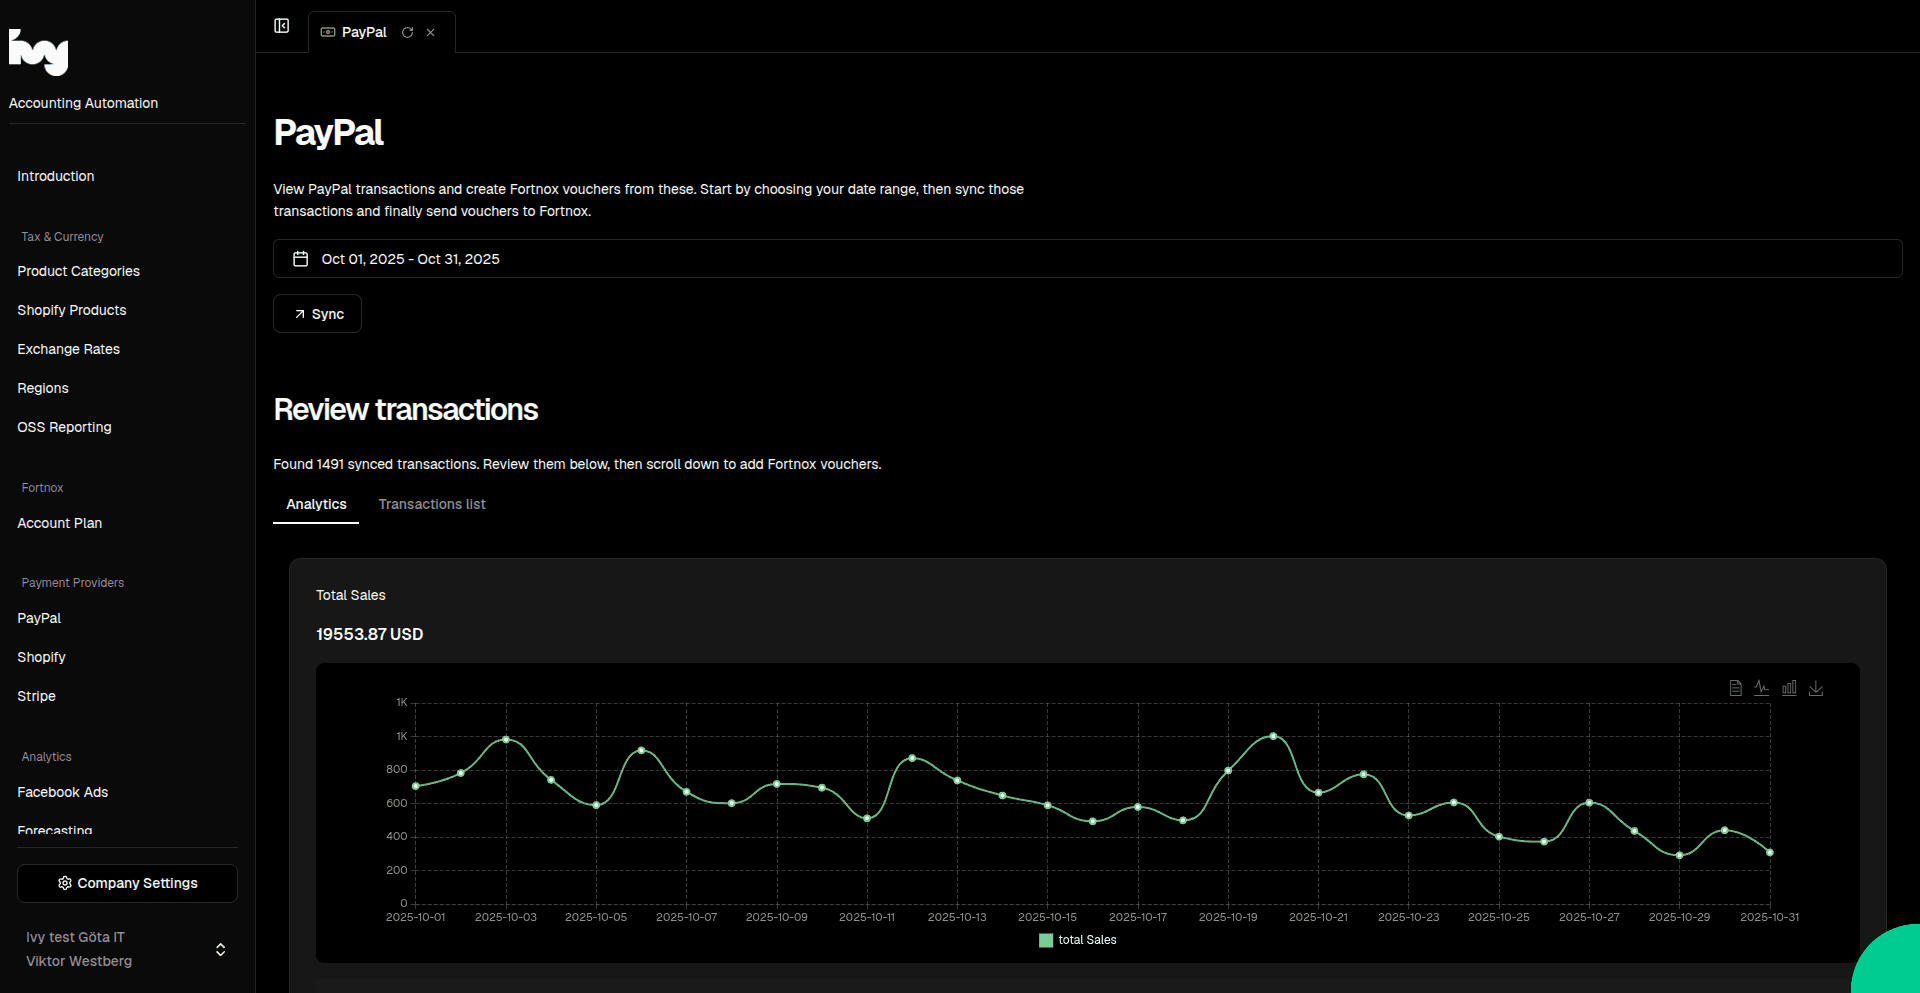1920x993 pixels.
Task: Reload the PayPal tab
Action: [x=408, y=33]
